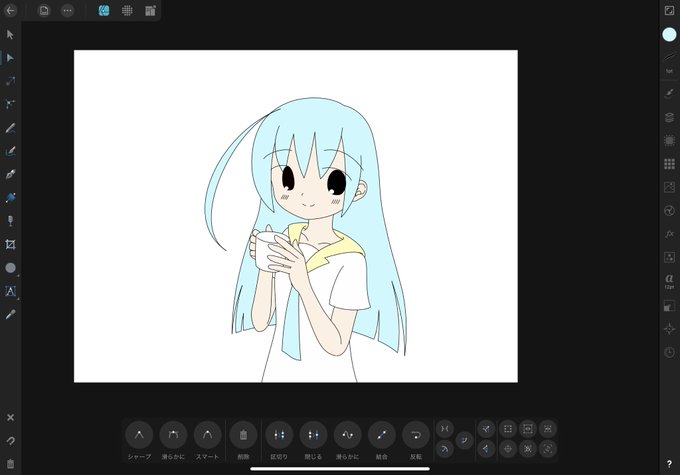Toggle the dotted-square snap option
The height and width of the screenshot is (475, 680).
click(508, 429)
